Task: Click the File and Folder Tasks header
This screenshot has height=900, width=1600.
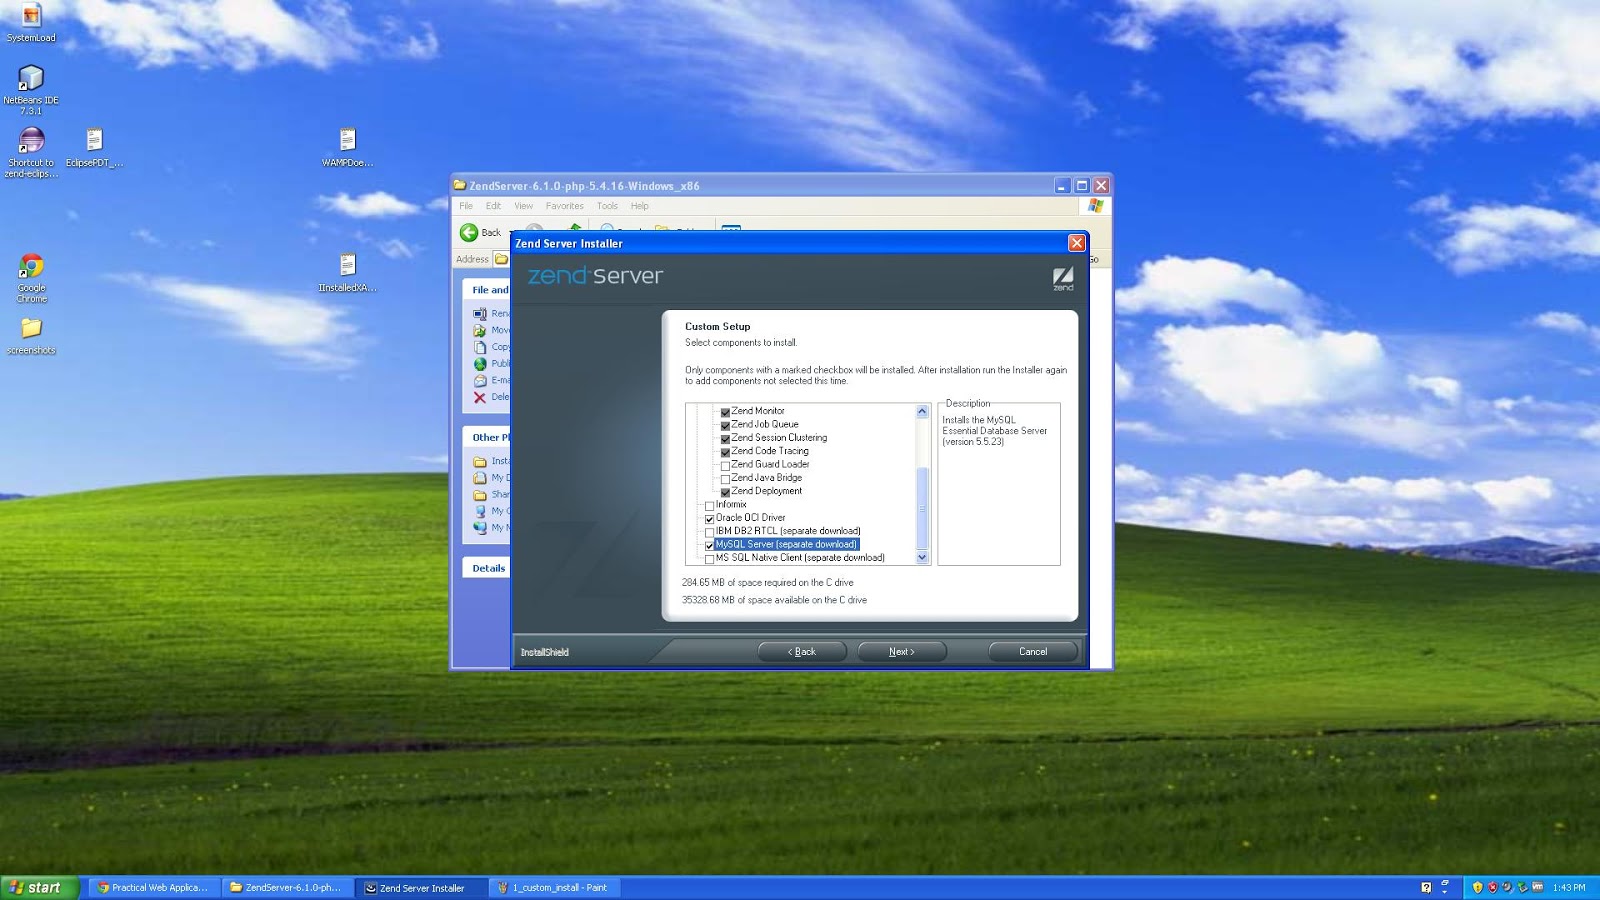Action: coord(488,290)
